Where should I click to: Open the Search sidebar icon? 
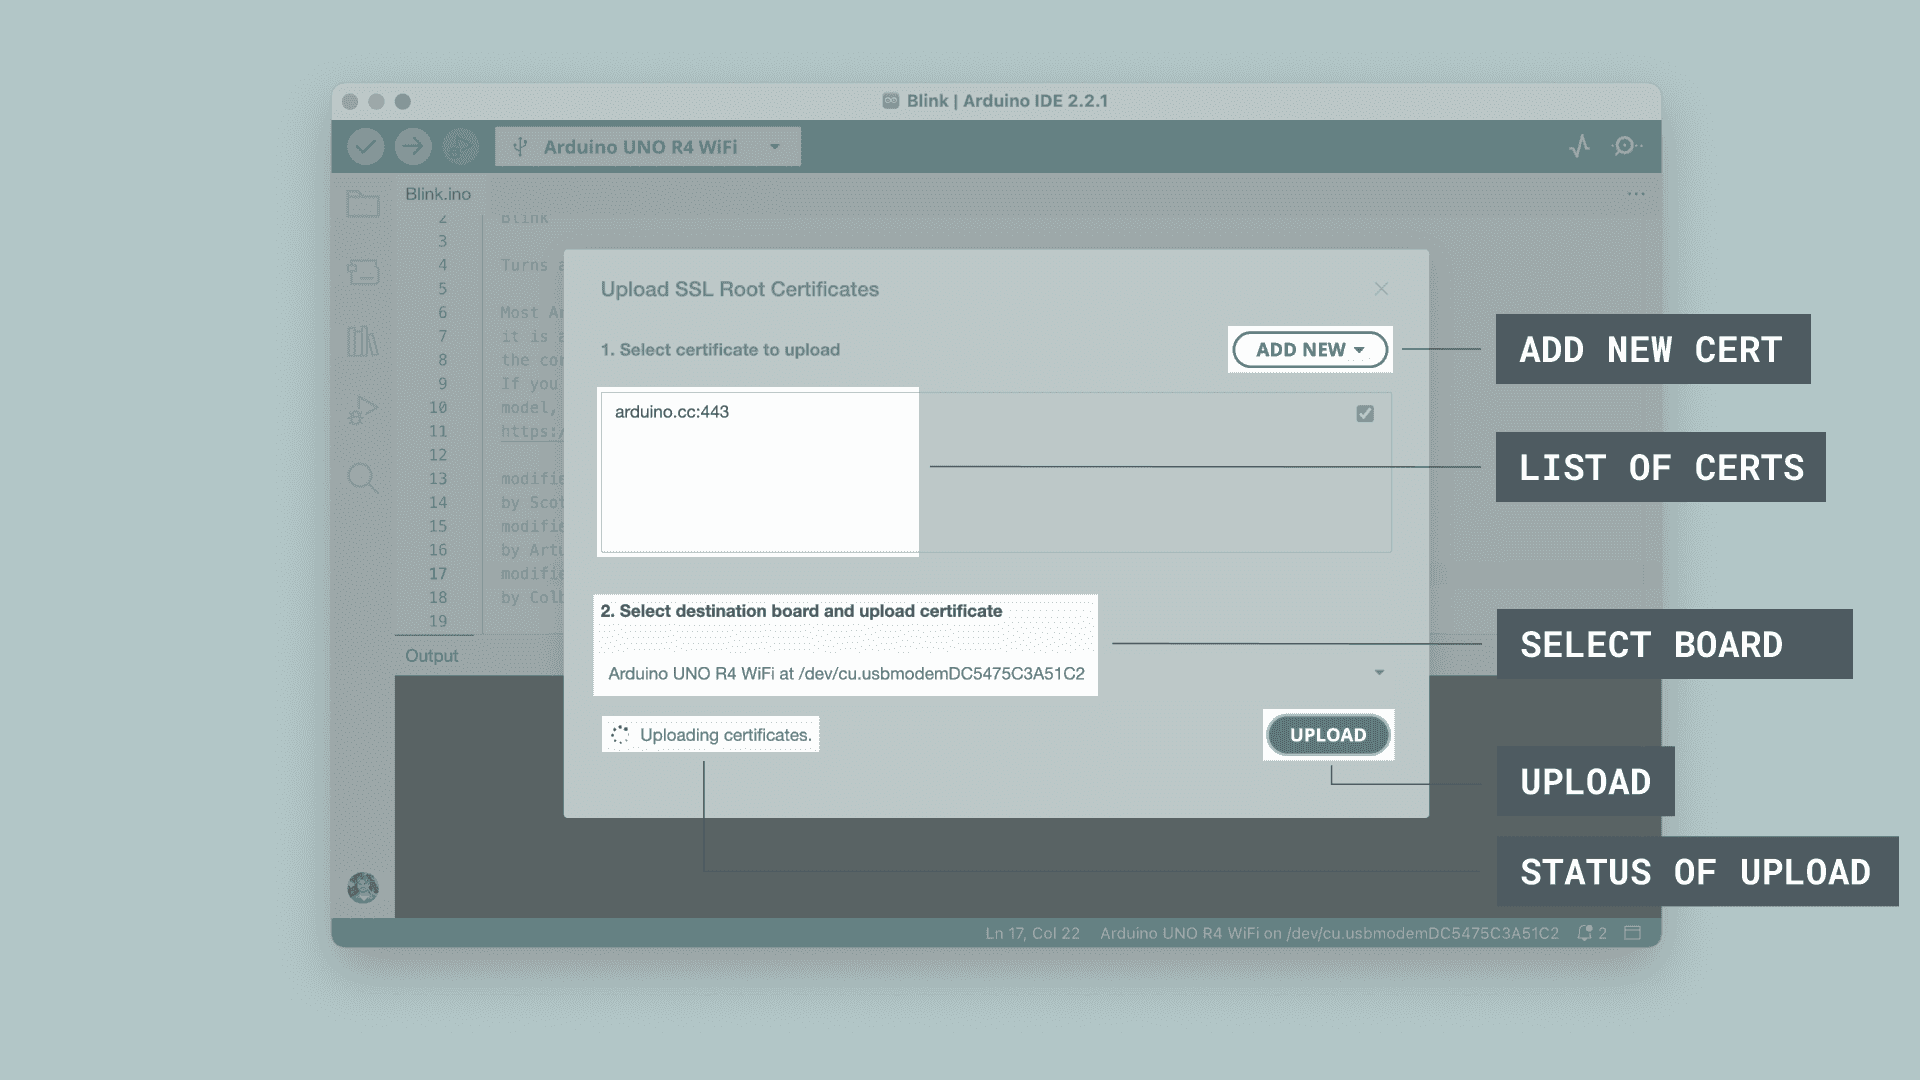[x=363, y=478]
